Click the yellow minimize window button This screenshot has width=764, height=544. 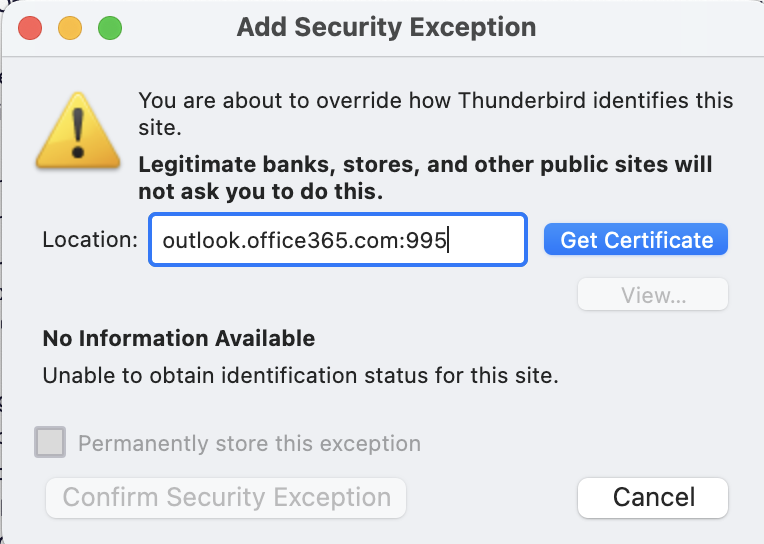click(69, 27)
